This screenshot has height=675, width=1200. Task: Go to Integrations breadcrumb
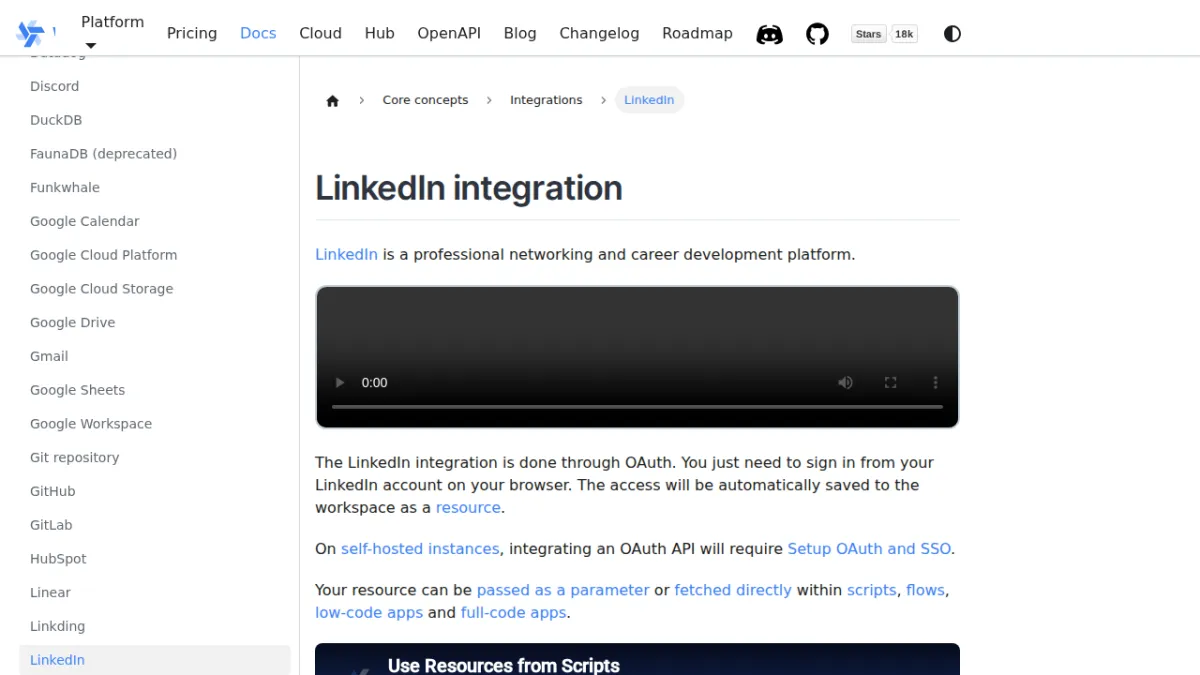(x=546, y=100)
